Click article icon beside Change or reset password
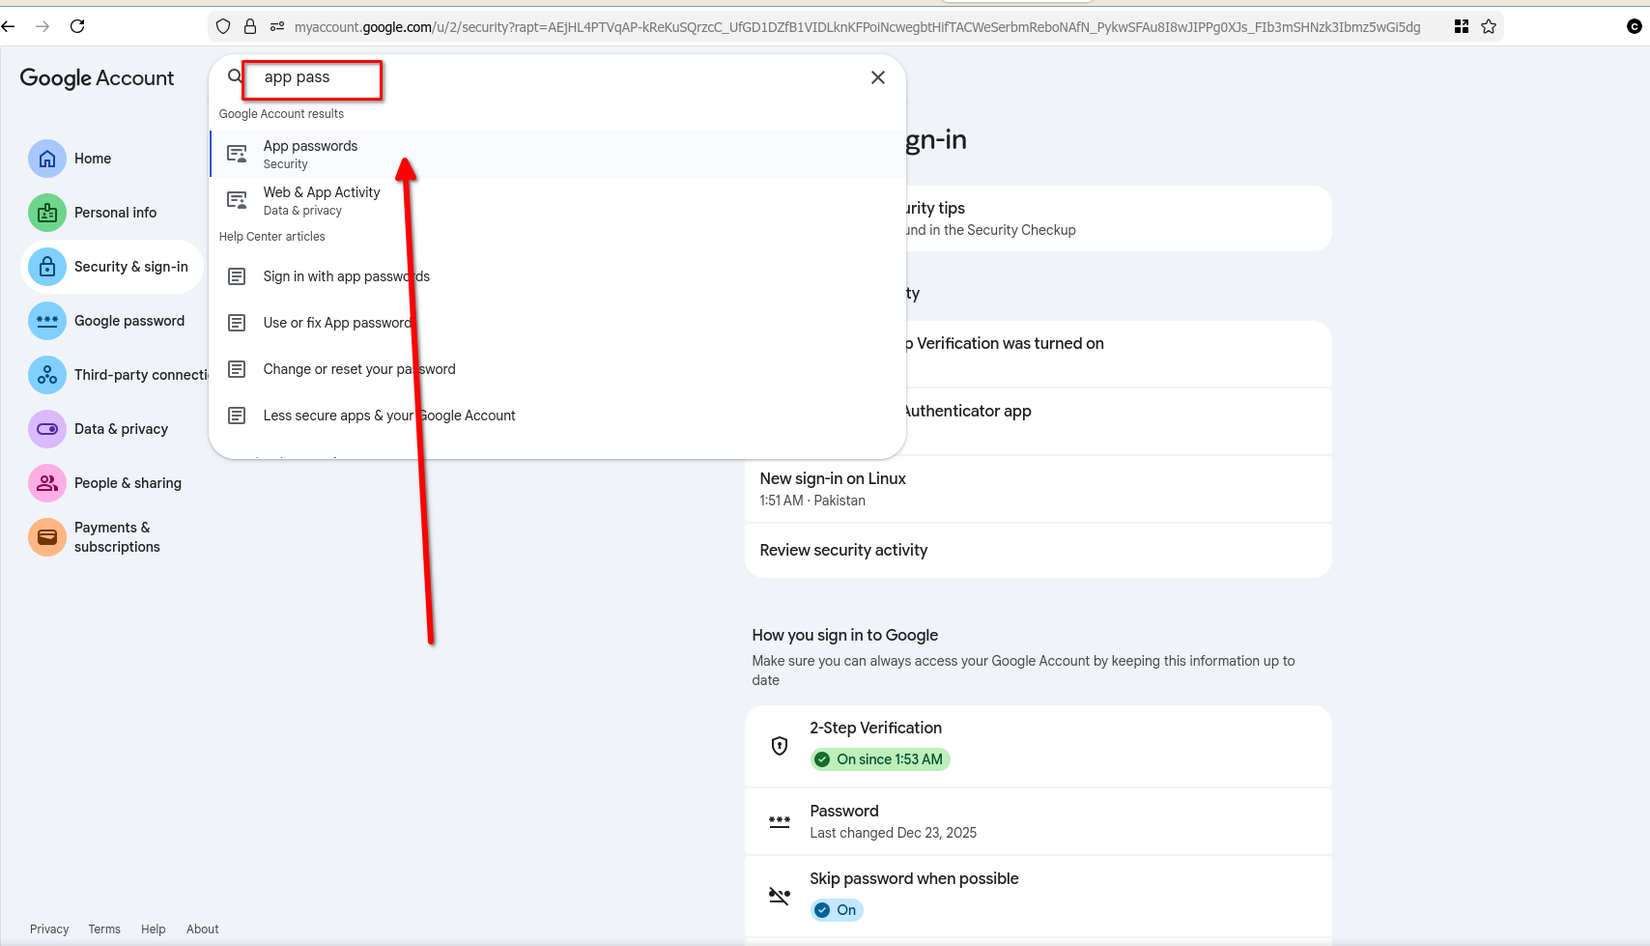This screenshot has width=1650, height=946. click(237, 369)
